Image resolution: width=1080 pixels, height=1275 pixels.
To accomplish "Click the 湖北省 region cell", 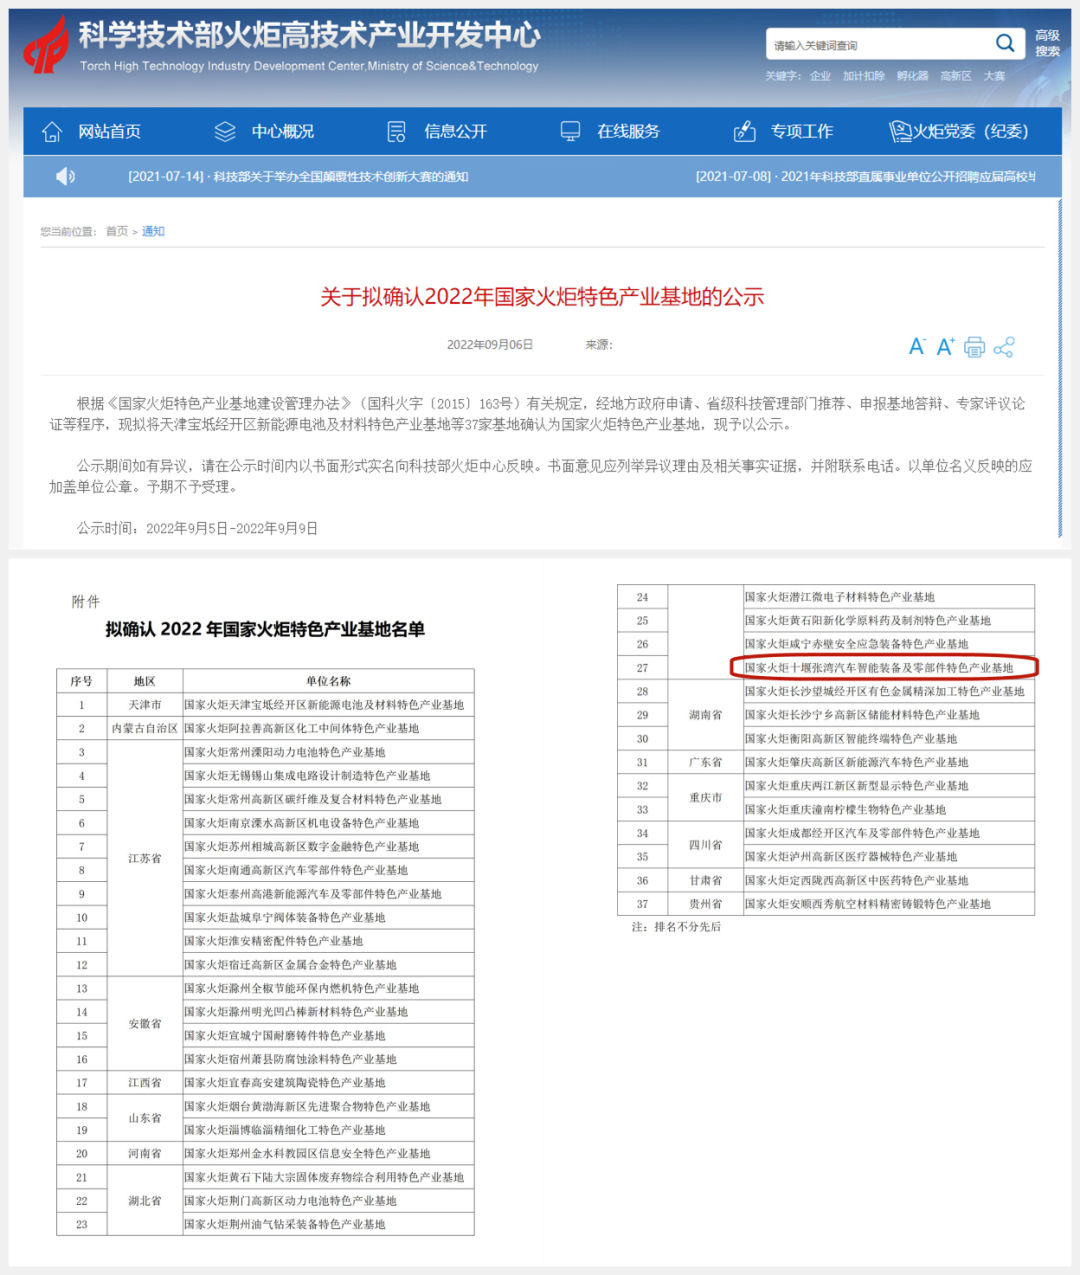I will click(145, 1201).
